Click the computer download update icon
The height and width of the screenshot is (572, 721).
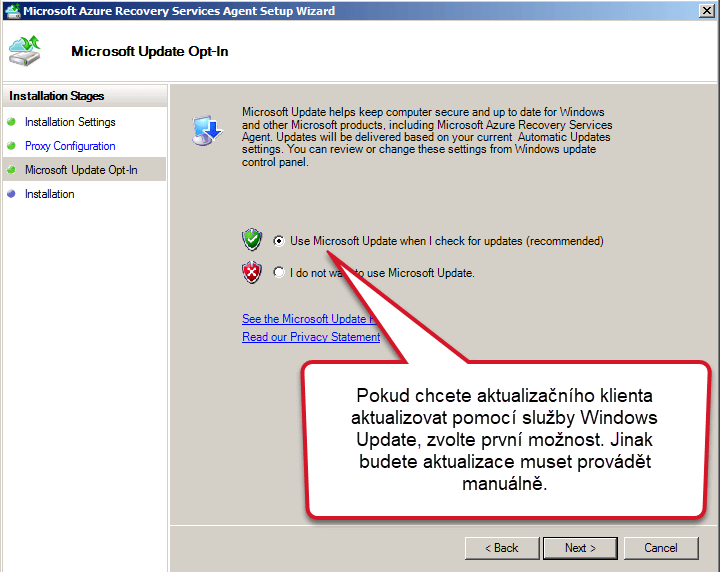207,131
